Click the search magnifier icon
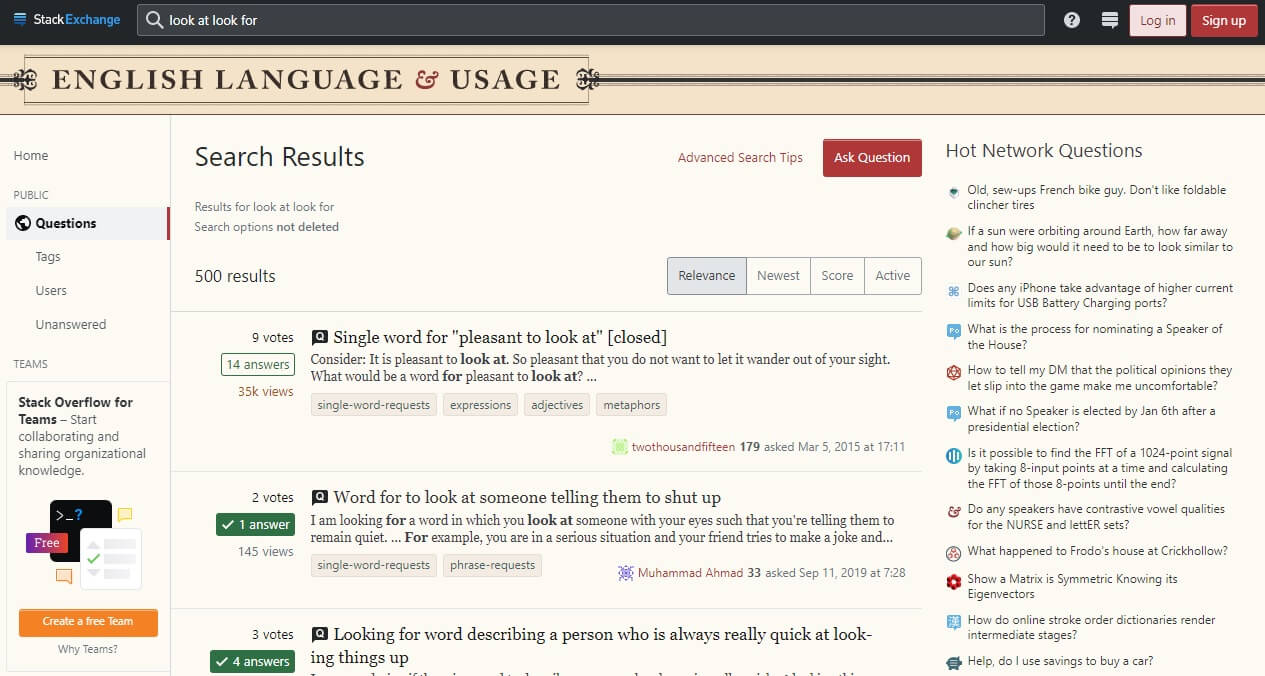The image size is (1265, 676). (154, 20)
